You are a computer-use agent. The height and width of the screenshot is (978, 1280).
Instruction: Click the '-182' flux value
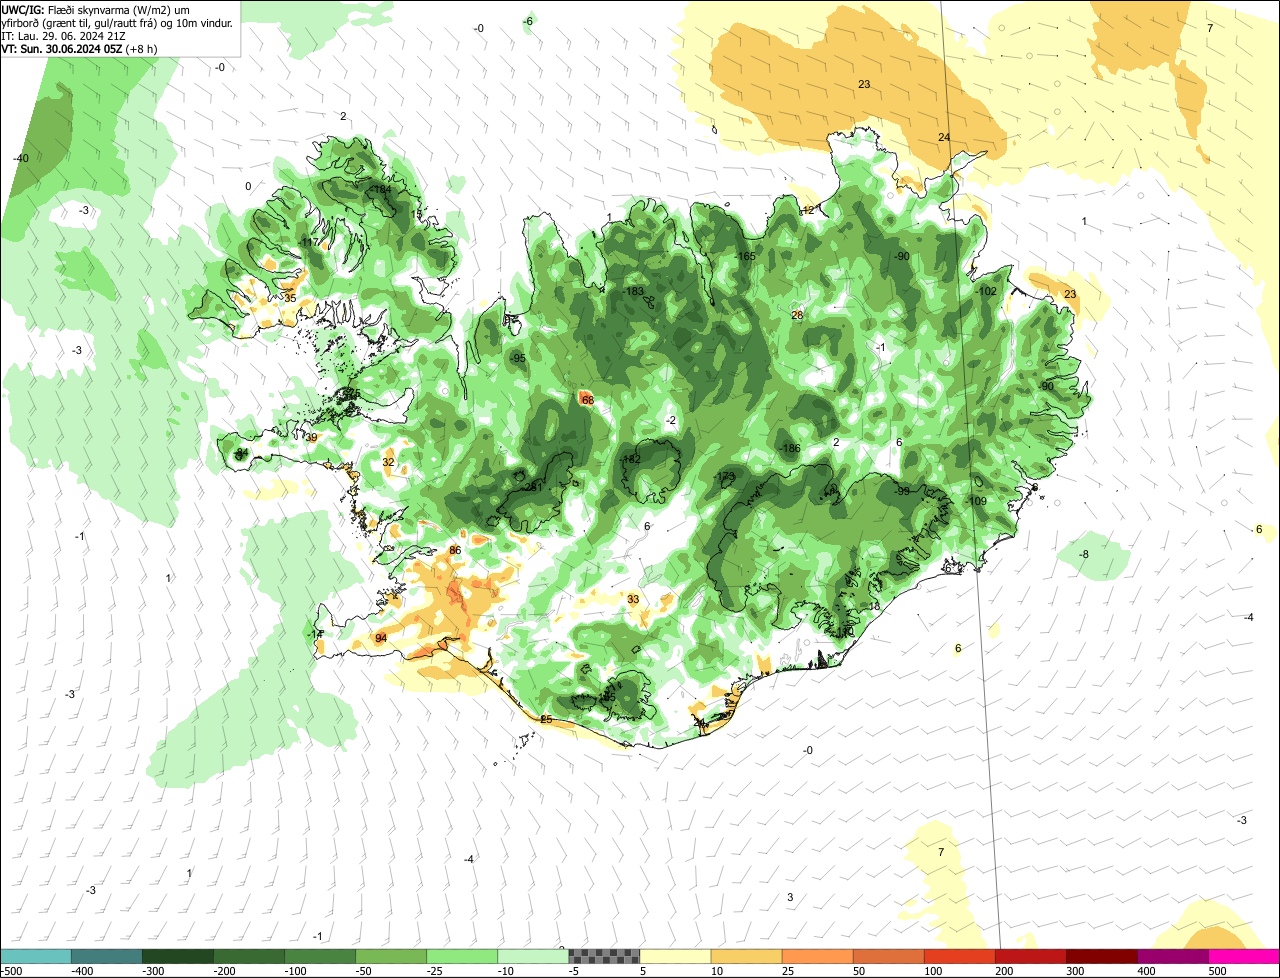pos(631,459)
